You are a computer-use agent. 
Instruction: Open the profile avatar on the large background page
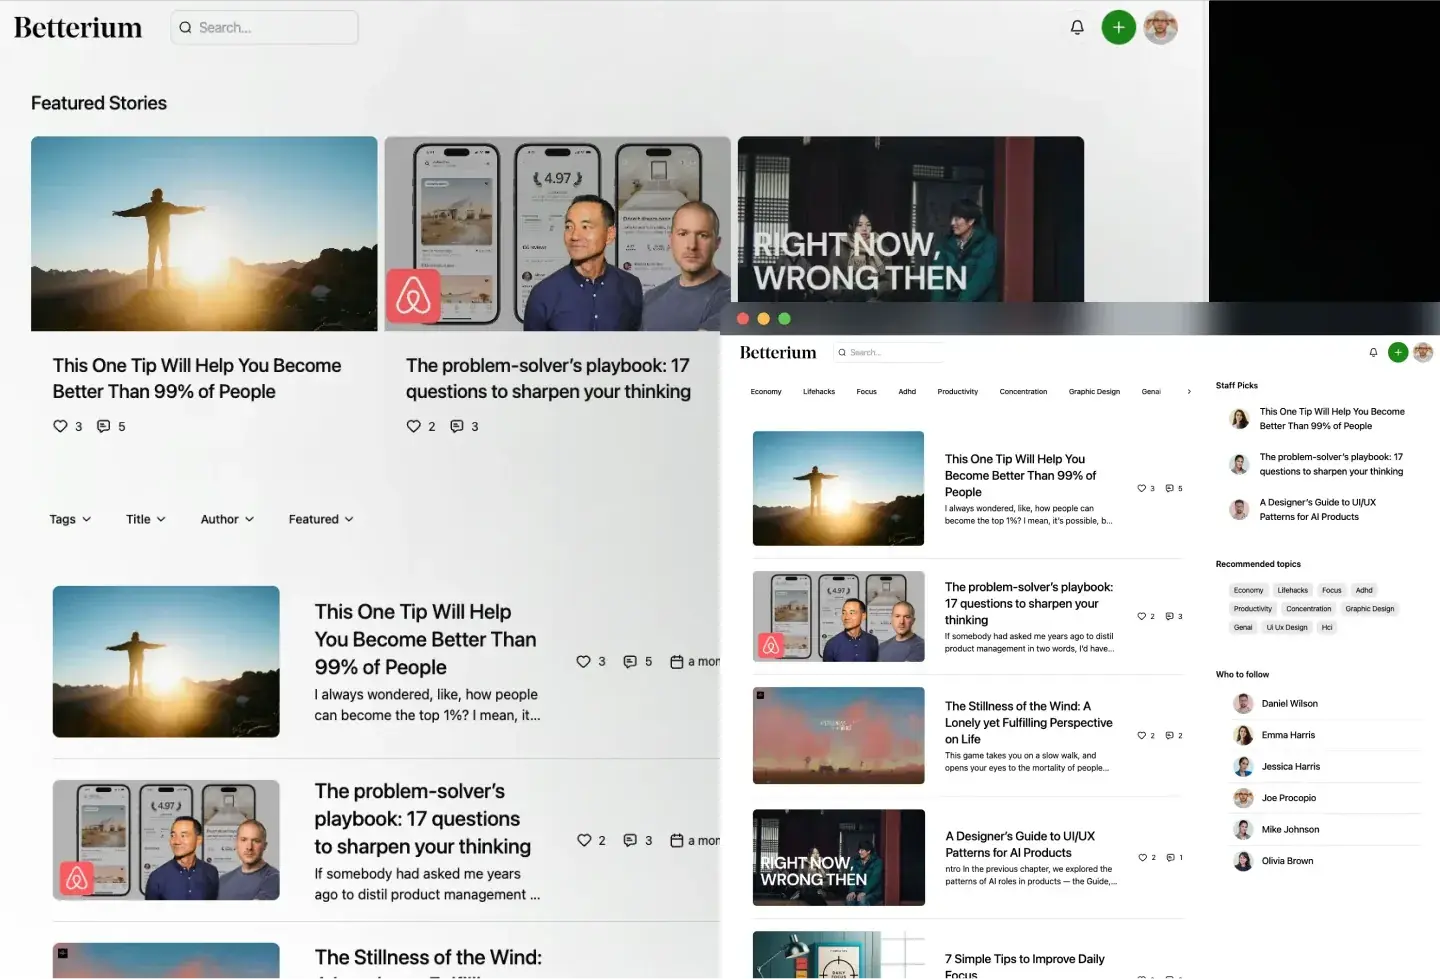point(1160,27)
